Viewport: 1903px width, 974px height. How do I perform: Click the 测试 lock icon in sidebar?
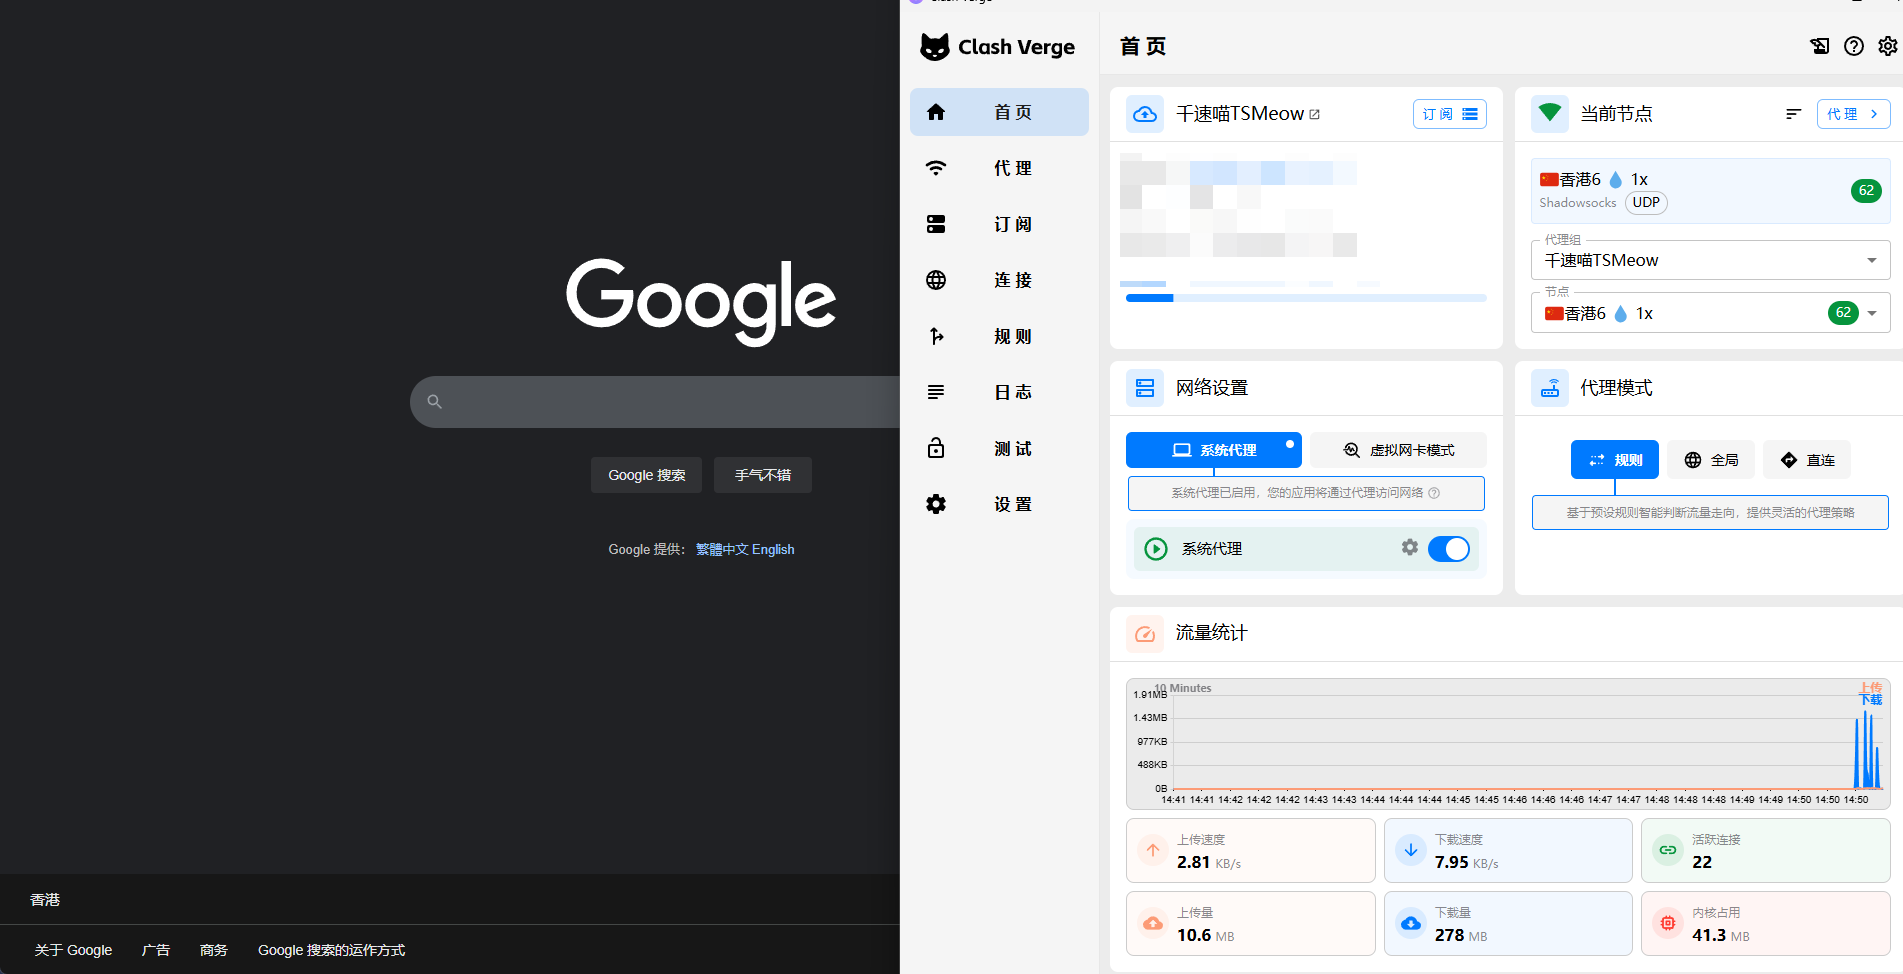click(x=936, y=448)
